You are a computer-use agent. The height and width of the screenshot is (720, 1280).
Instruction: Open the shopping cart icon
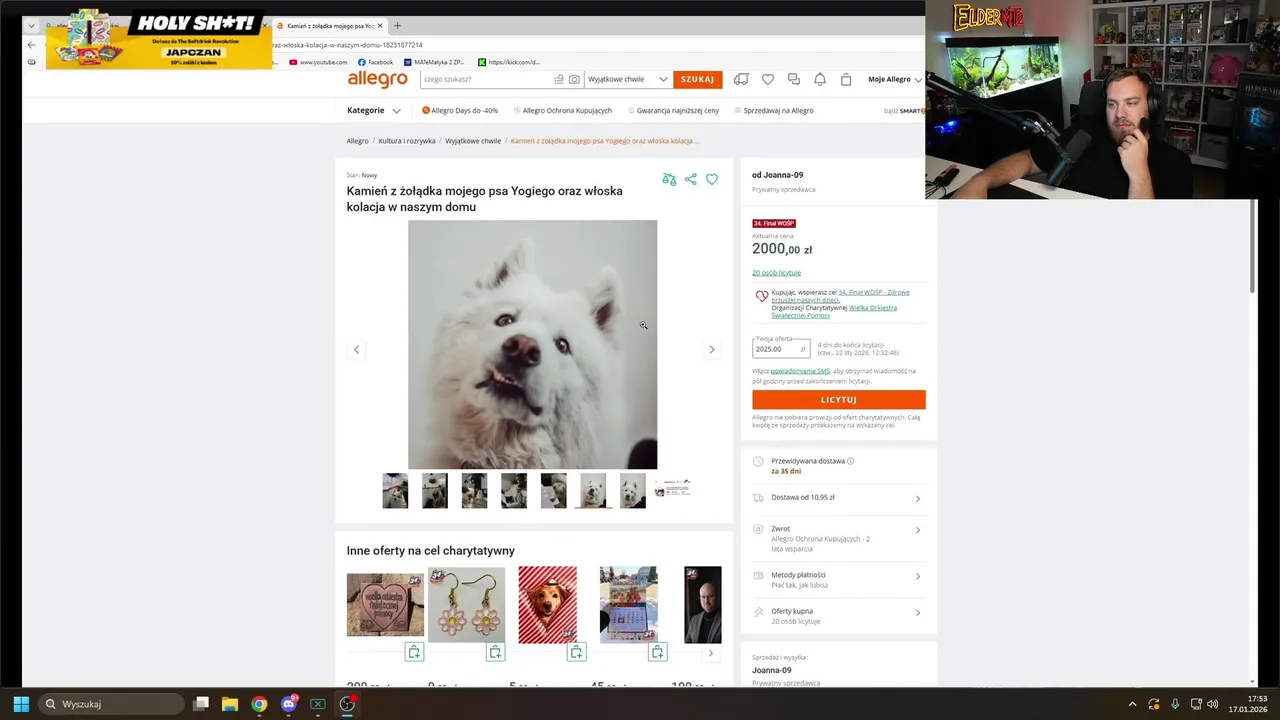[x=846, y=79]
